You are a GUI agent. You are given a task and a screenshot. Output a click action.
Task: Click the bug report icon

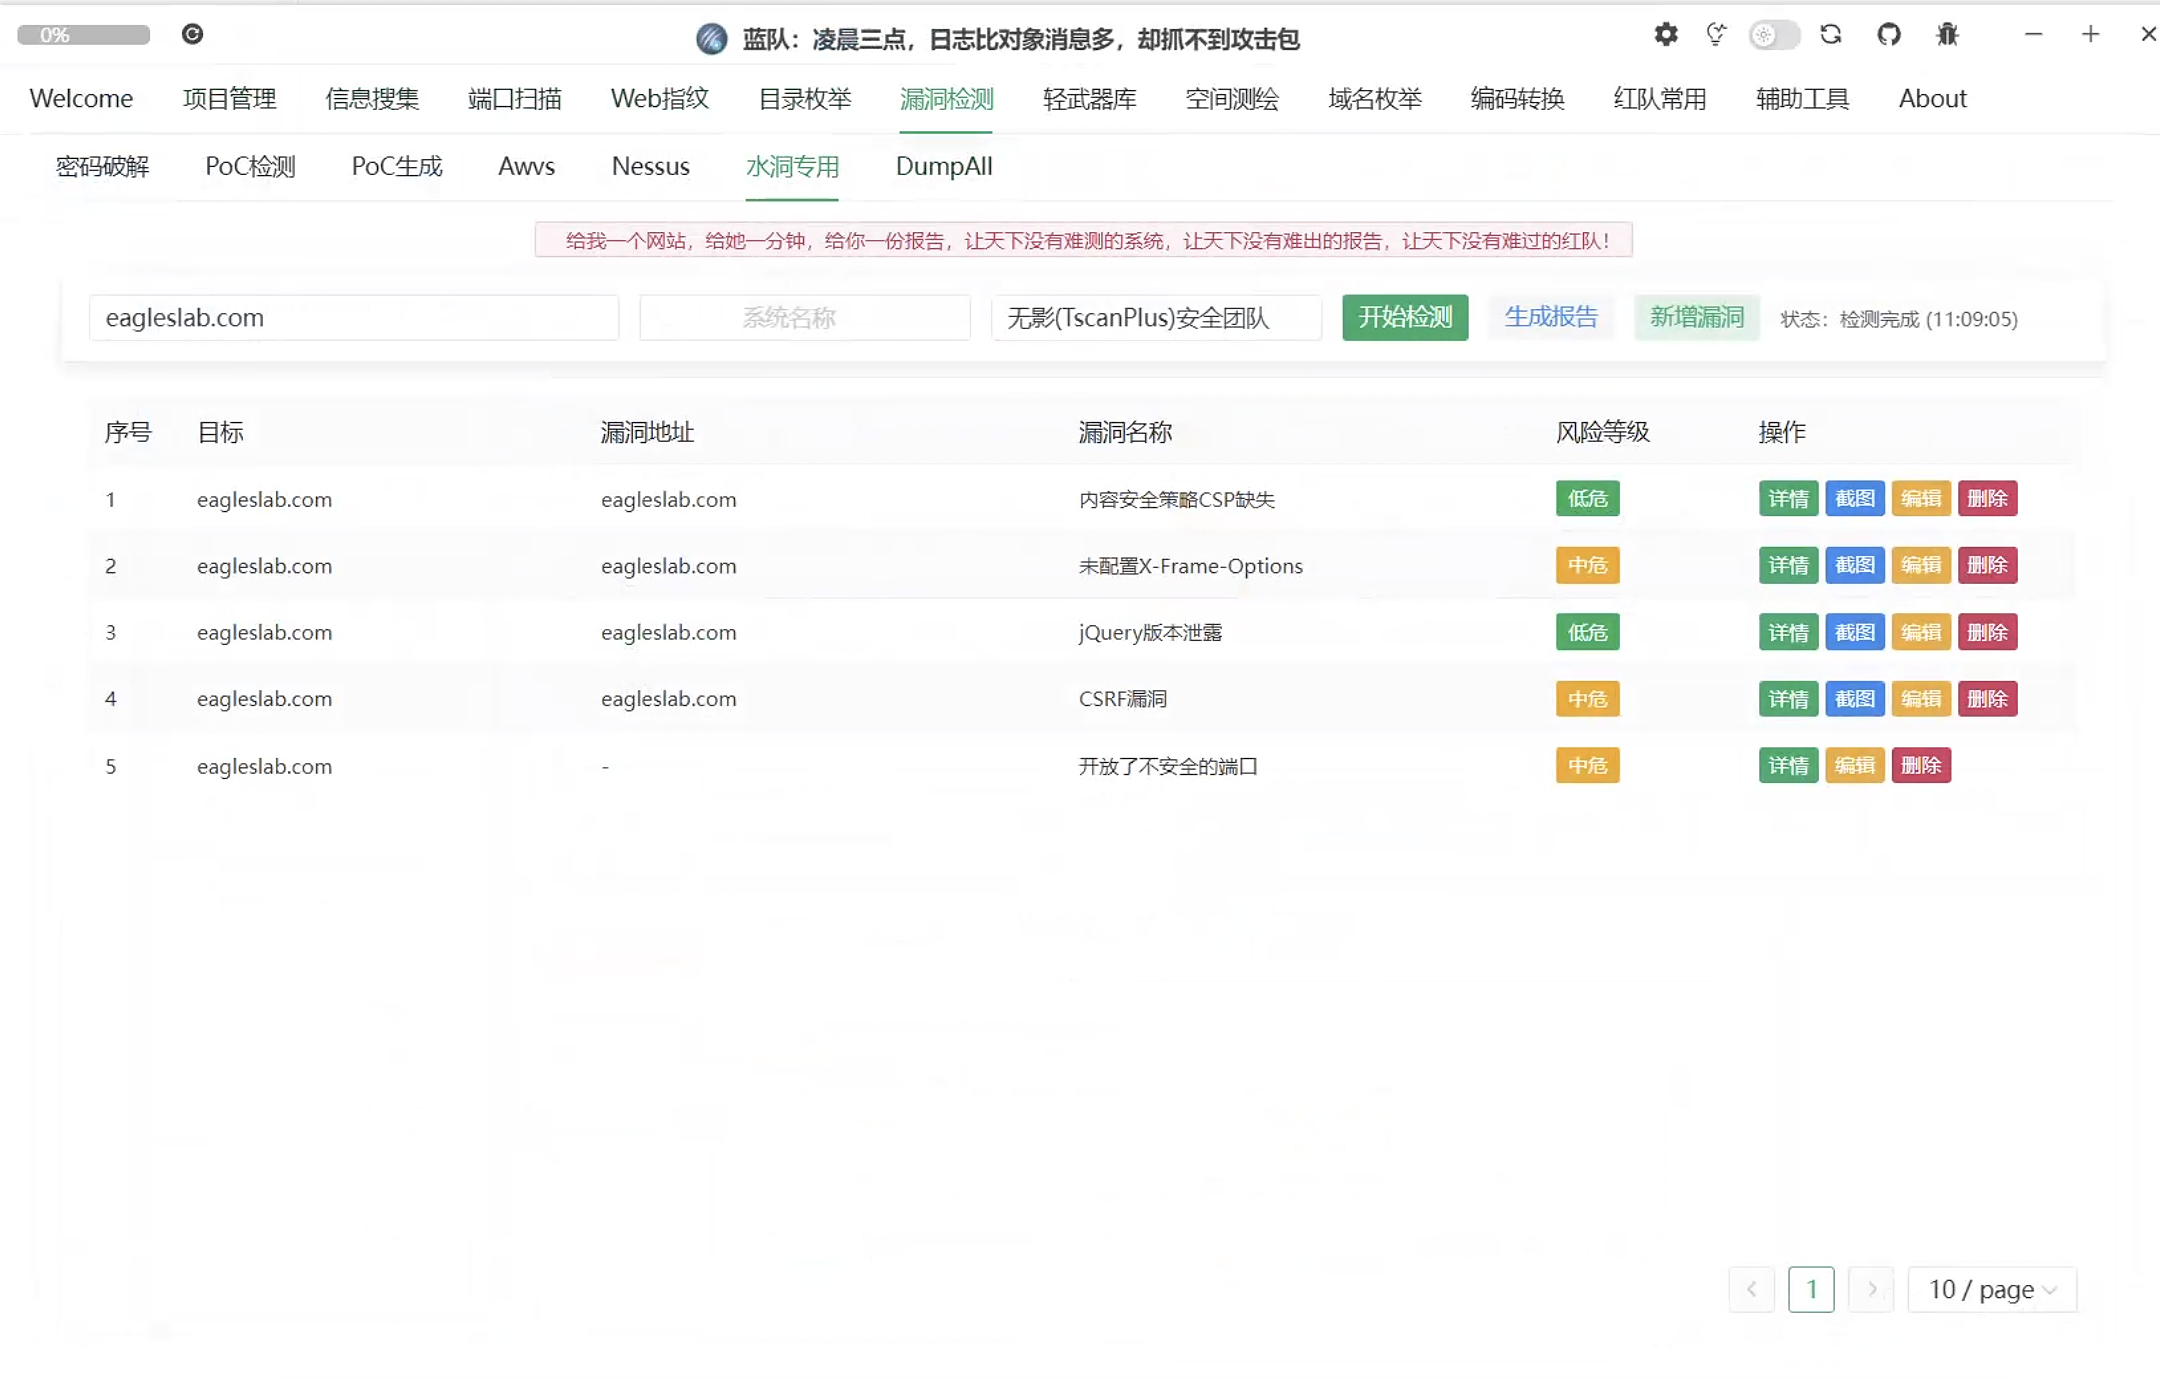click(1946, 35)
